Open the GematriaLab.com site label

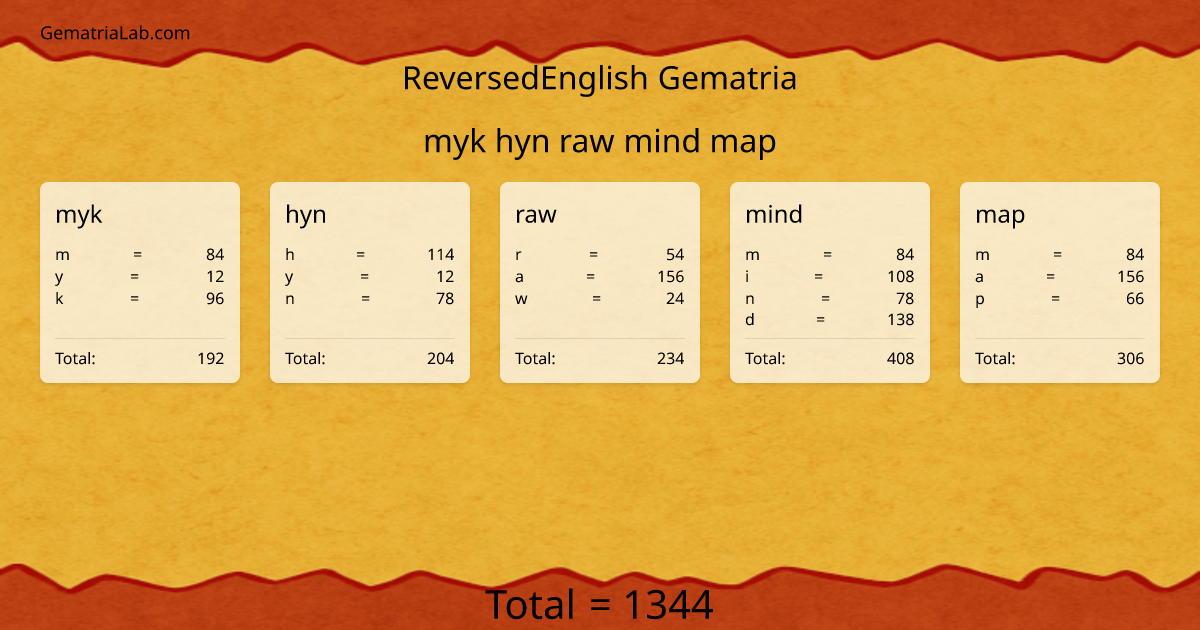pyautogui.click(x=115, y=33)
